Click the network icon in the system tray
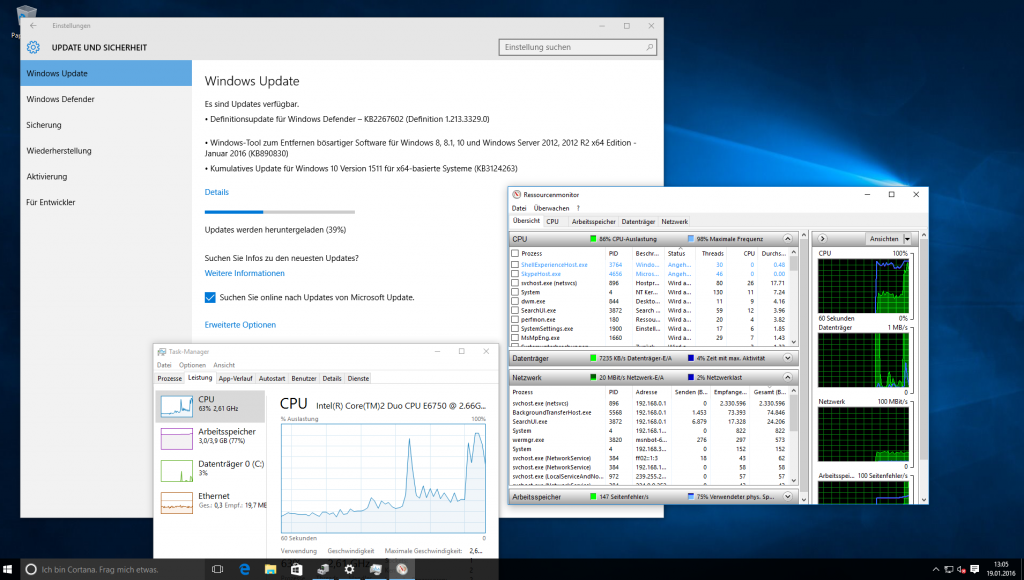This screenshot has width=1024, height=580. click(949, 570)
